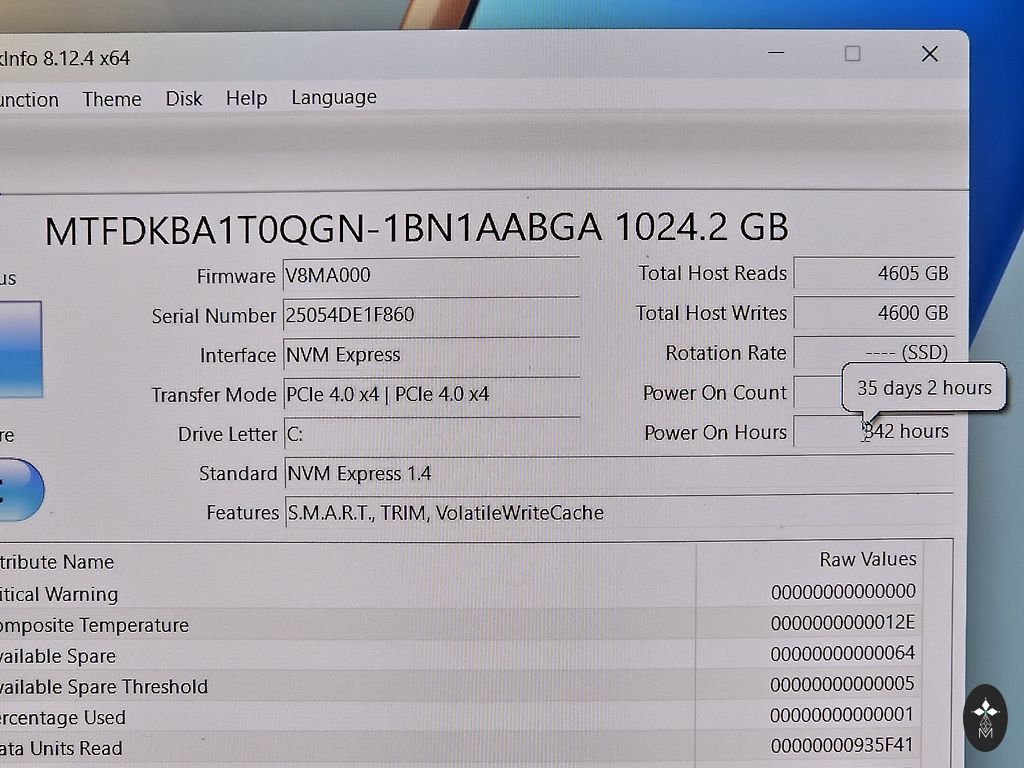Open the Disk menu
Screen dimensions: 1024x768
point(184,98)
